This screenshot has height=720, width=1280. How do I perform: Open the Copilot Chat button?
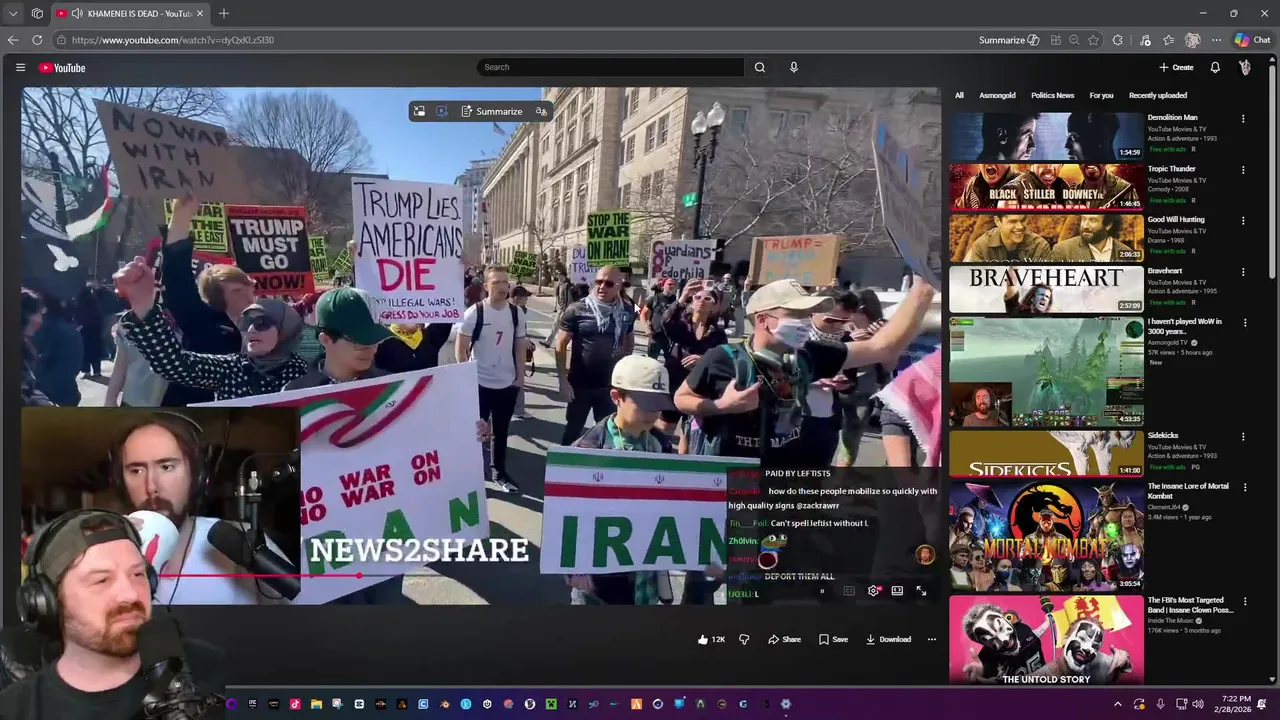(1252, 40)
